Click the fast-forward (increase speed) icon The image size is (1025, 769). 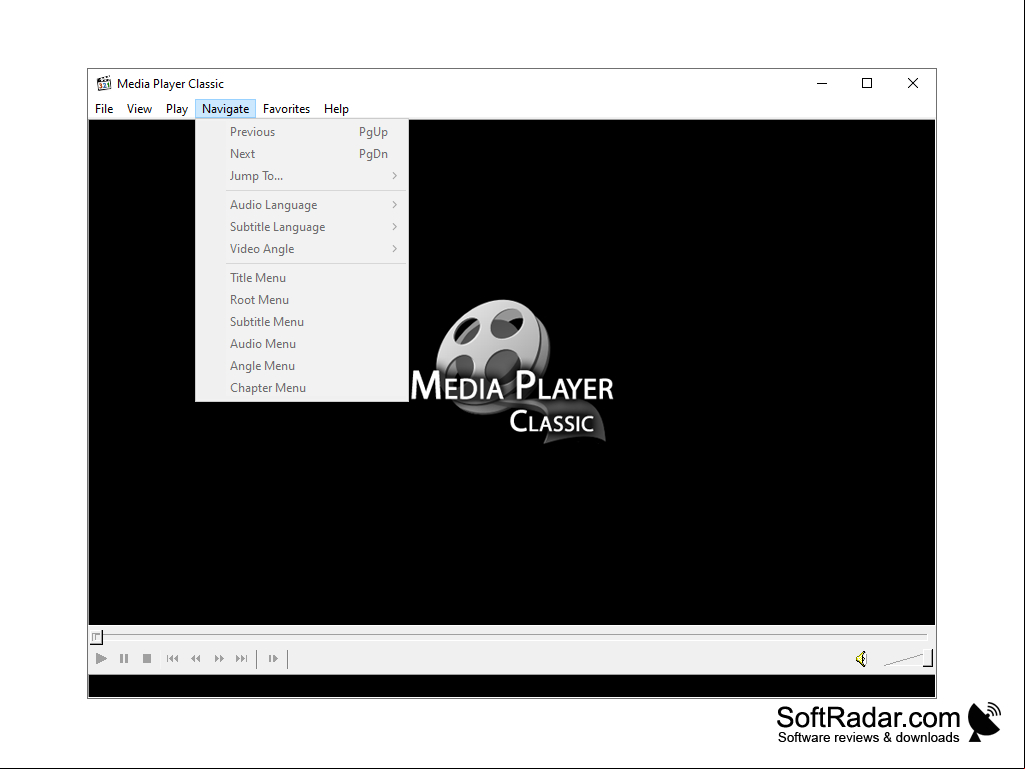(x=219, y=658)
